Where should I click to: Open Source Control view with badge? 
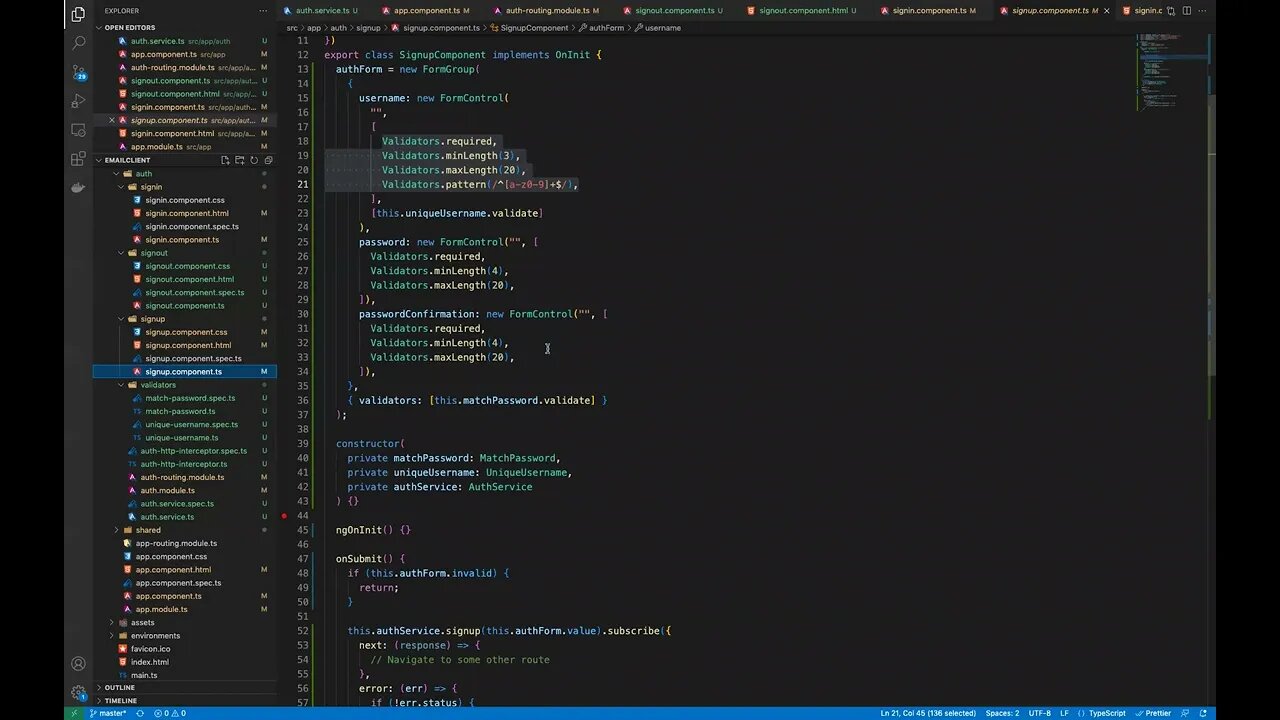click(x=78, y=72)
